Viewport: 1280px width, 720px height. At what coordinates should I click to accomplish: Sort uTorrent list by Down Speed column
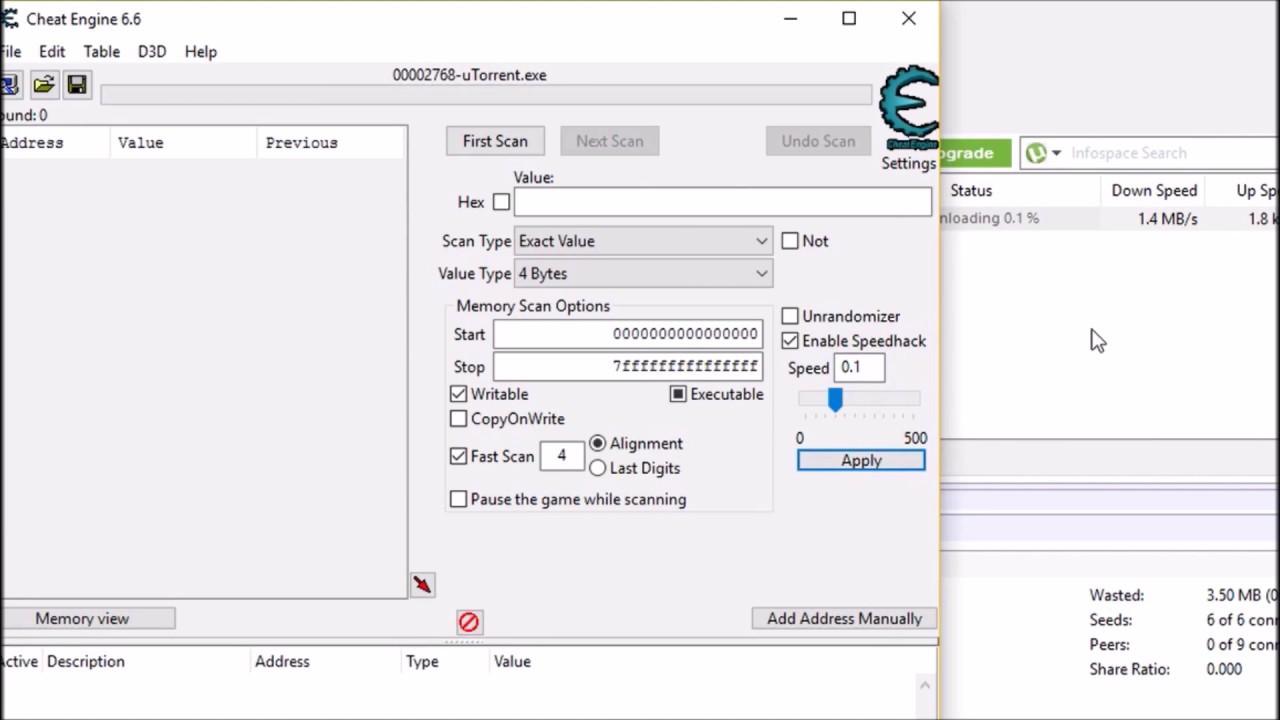pos(1154,191)
